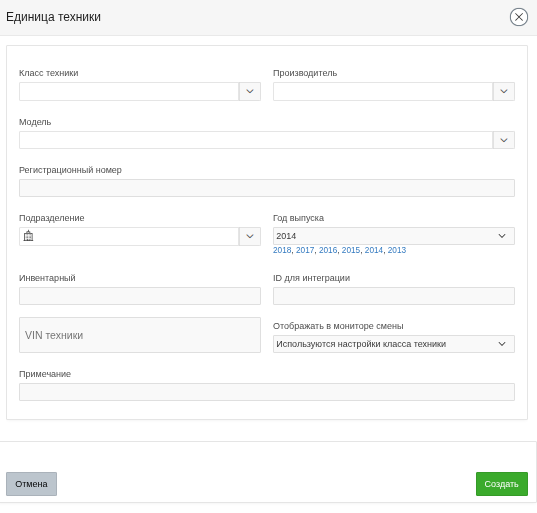The height and width of the screenshot is (513, 537).
Task: Focus the VIN техники input field
Action: tap(140, 335)
